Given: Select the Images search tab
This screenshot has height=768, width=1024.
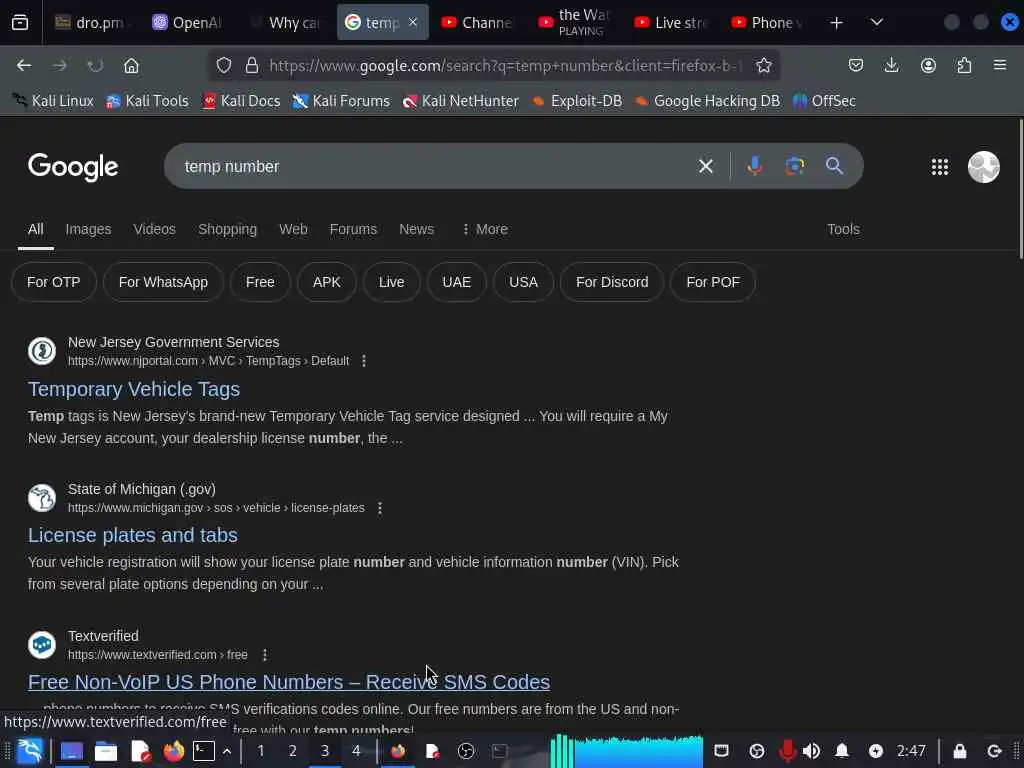Looking at the screenshot, I should pos(88,229).
